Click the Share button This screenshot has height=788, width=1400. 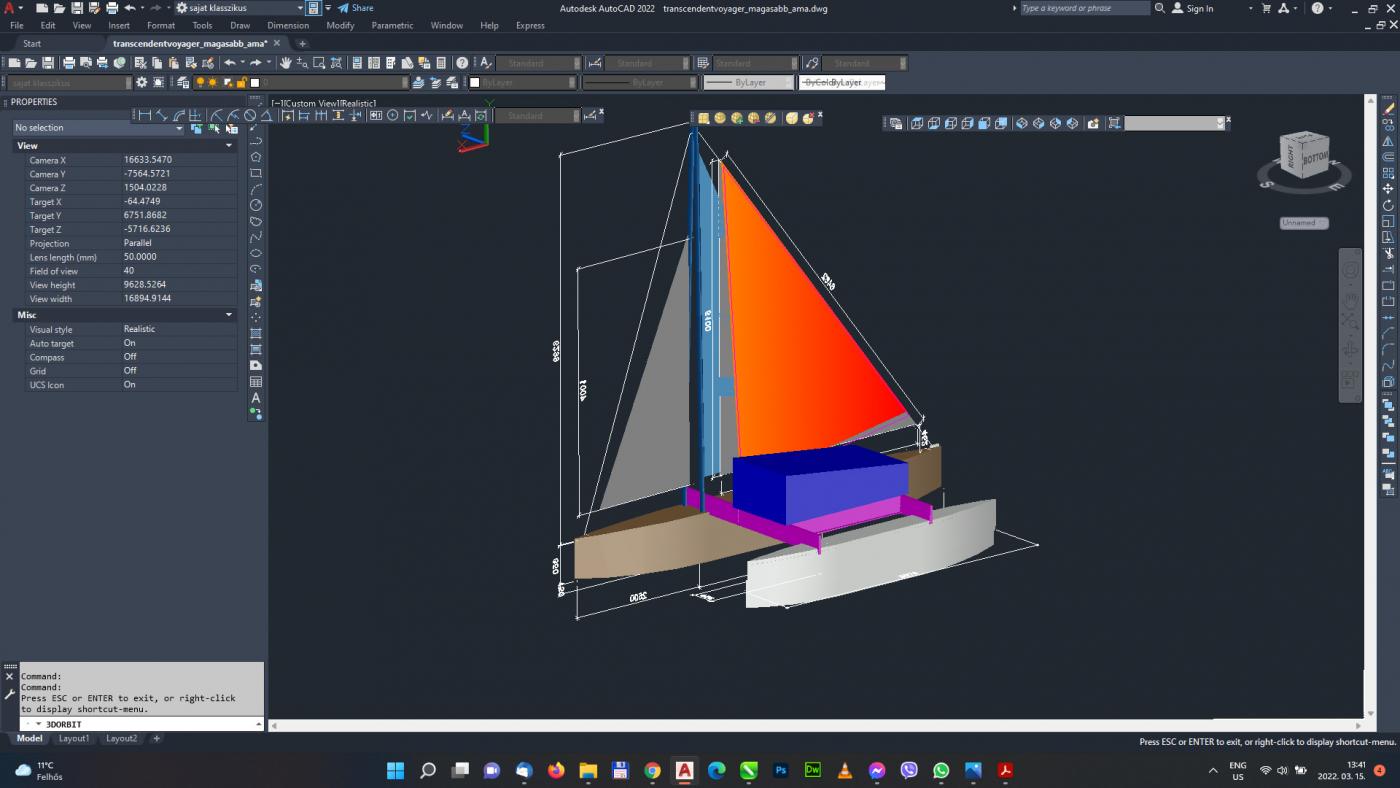[355, 8]
